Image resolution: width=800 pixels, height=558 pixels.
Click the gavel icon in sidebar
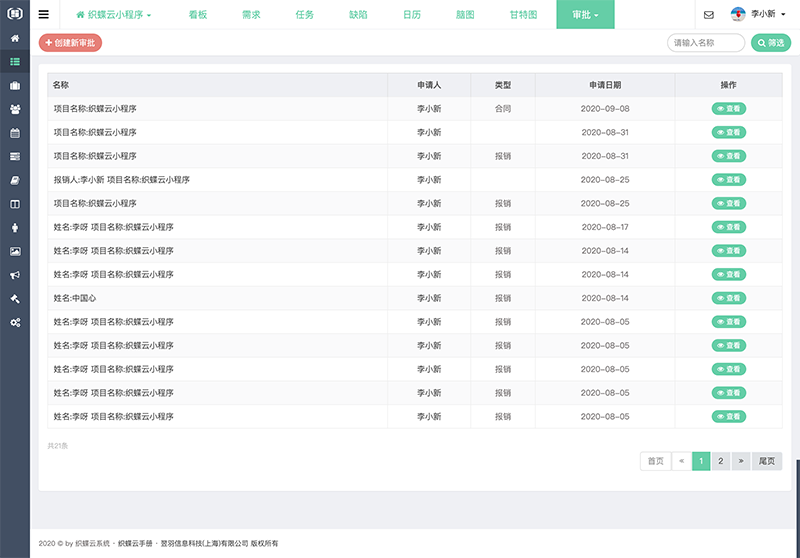[x=14, y=299]
